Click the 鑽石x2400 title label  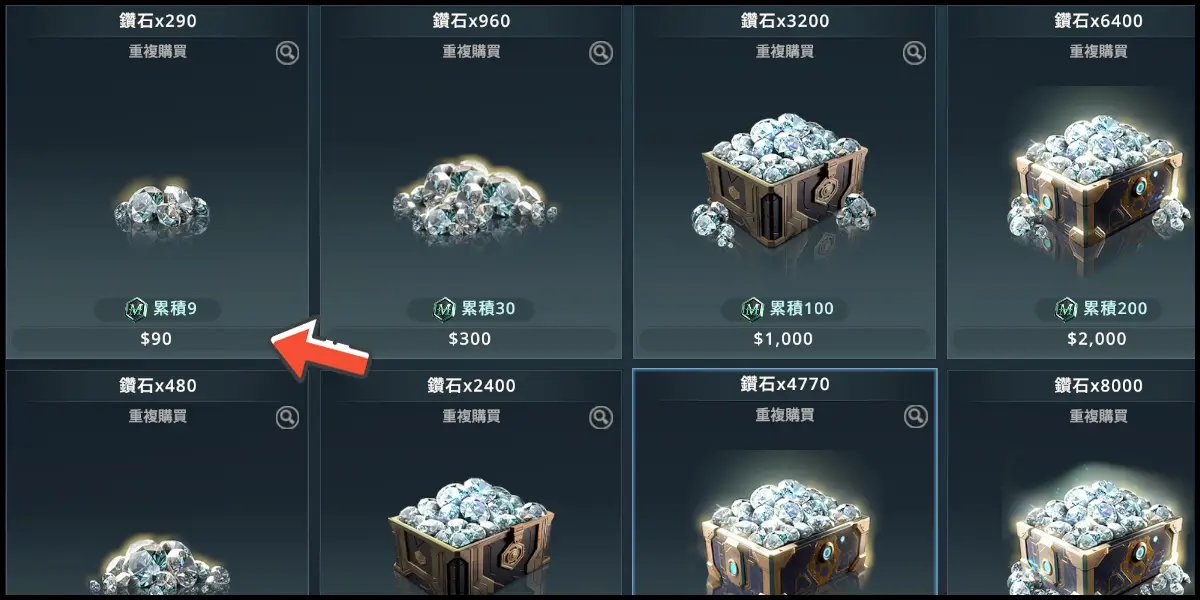[x=469, y=385]
